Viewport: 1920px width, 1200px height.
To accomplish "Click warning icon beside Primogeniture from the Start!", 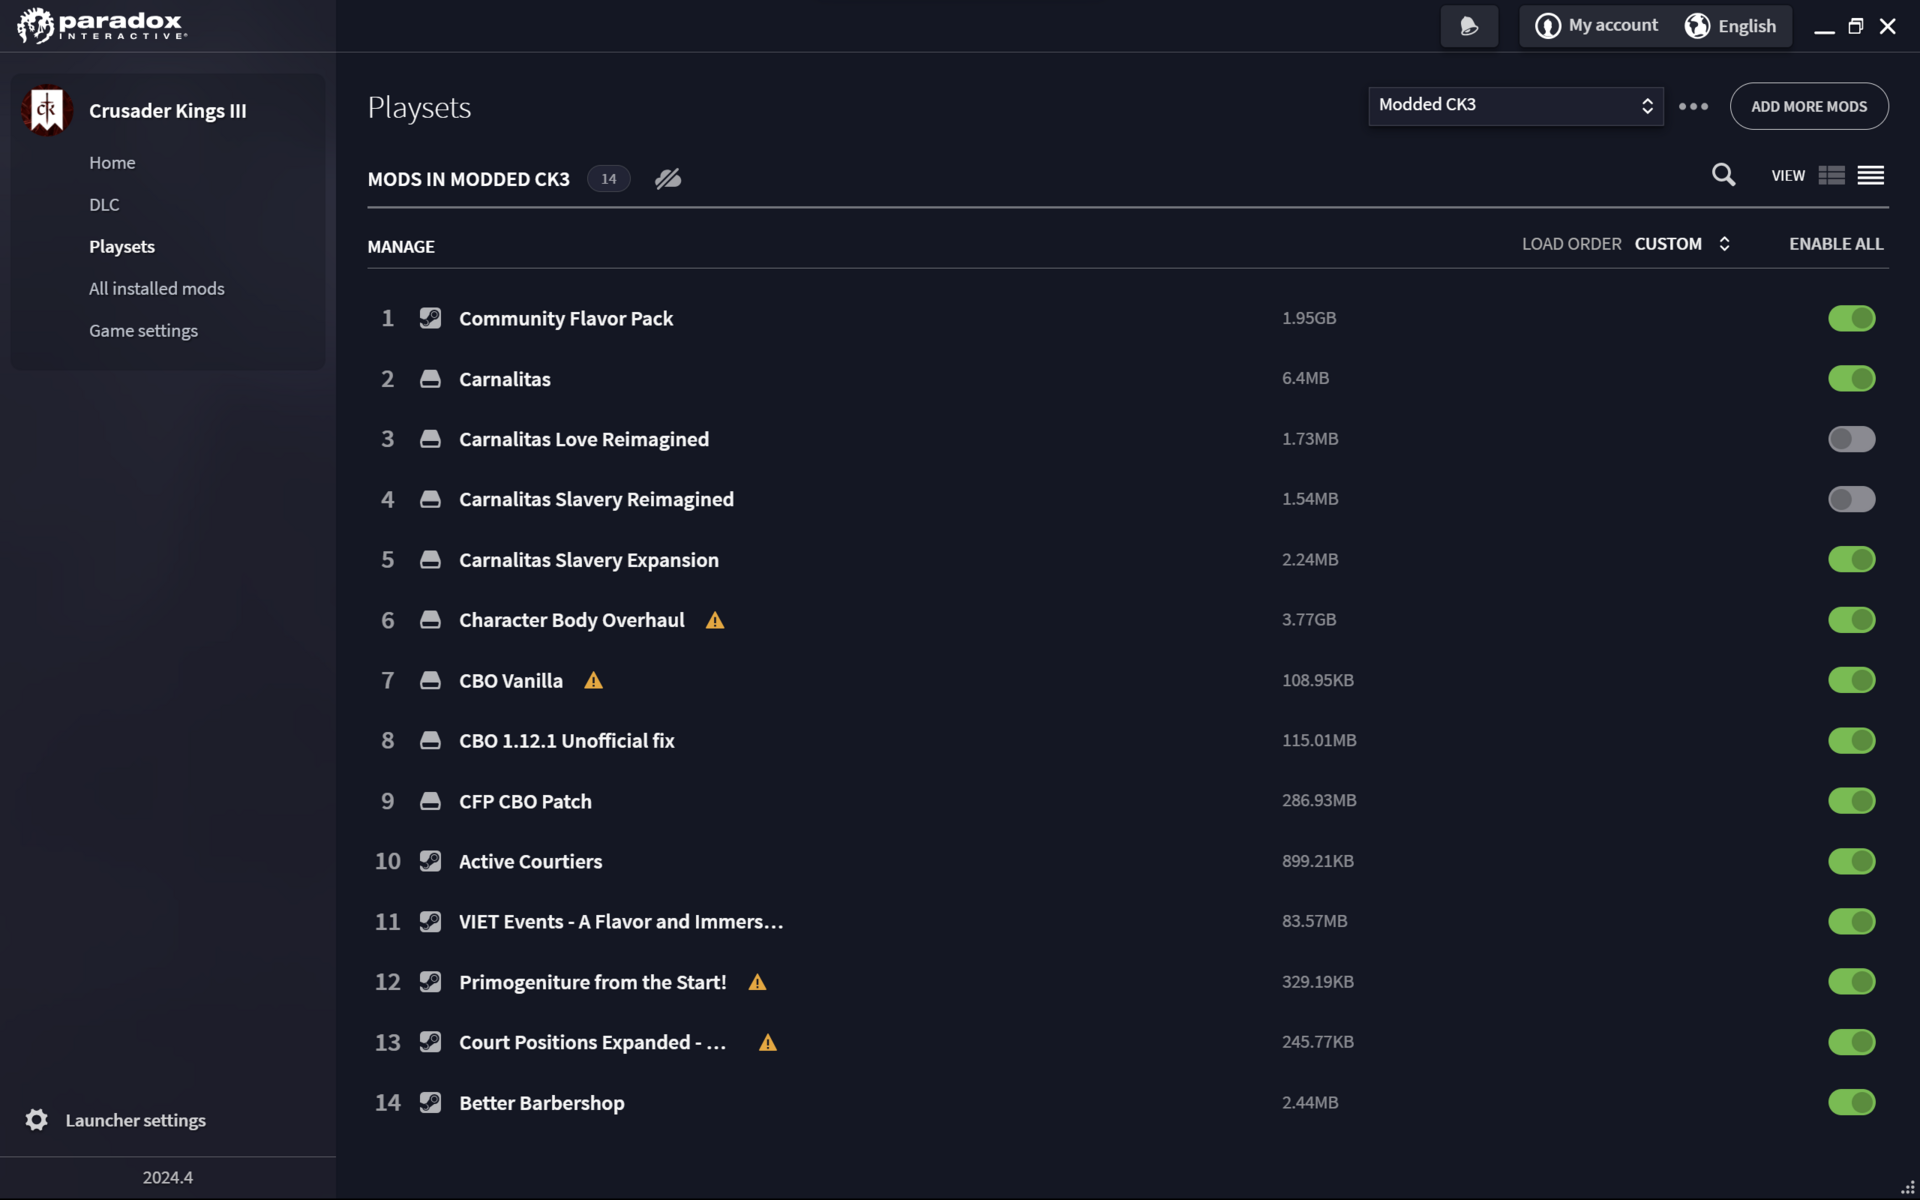I will click(x=758, y=983).
